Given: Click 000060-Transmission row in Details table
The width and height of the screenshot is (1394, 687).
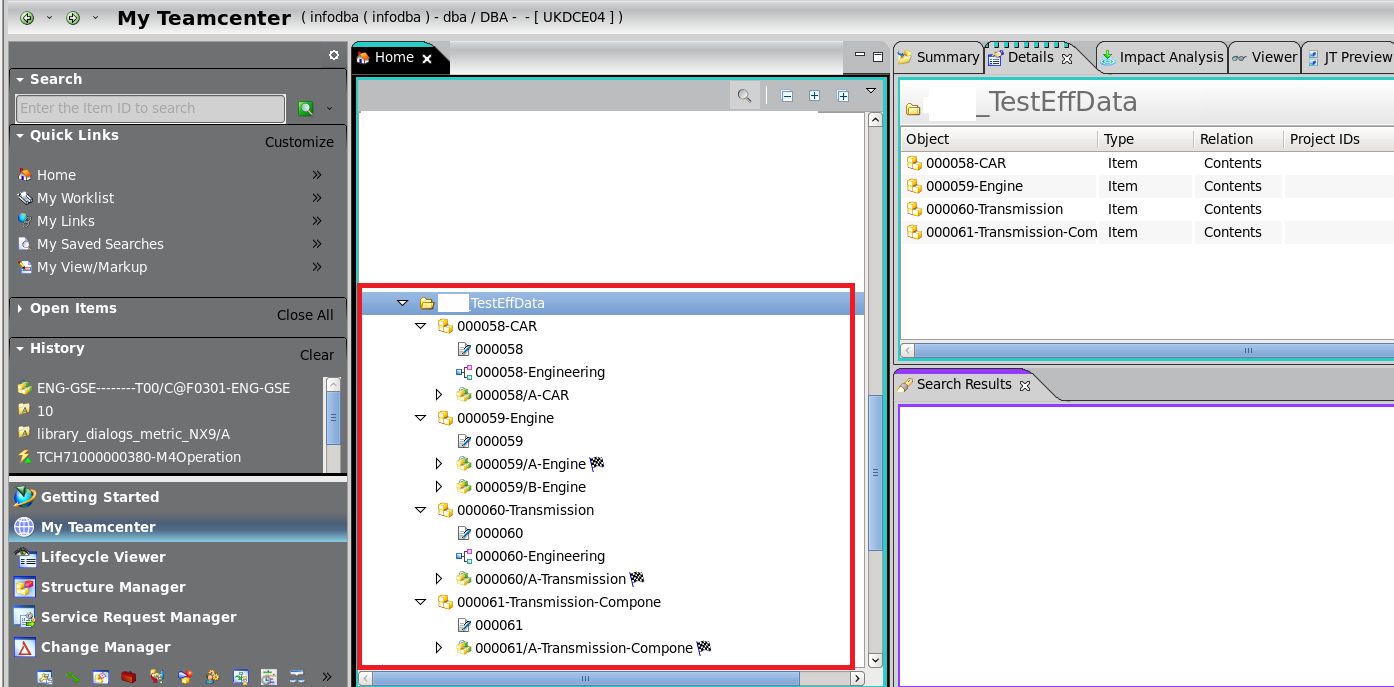Looking at the screenshot, I should pyautogui.click(x=1146, y=209).
